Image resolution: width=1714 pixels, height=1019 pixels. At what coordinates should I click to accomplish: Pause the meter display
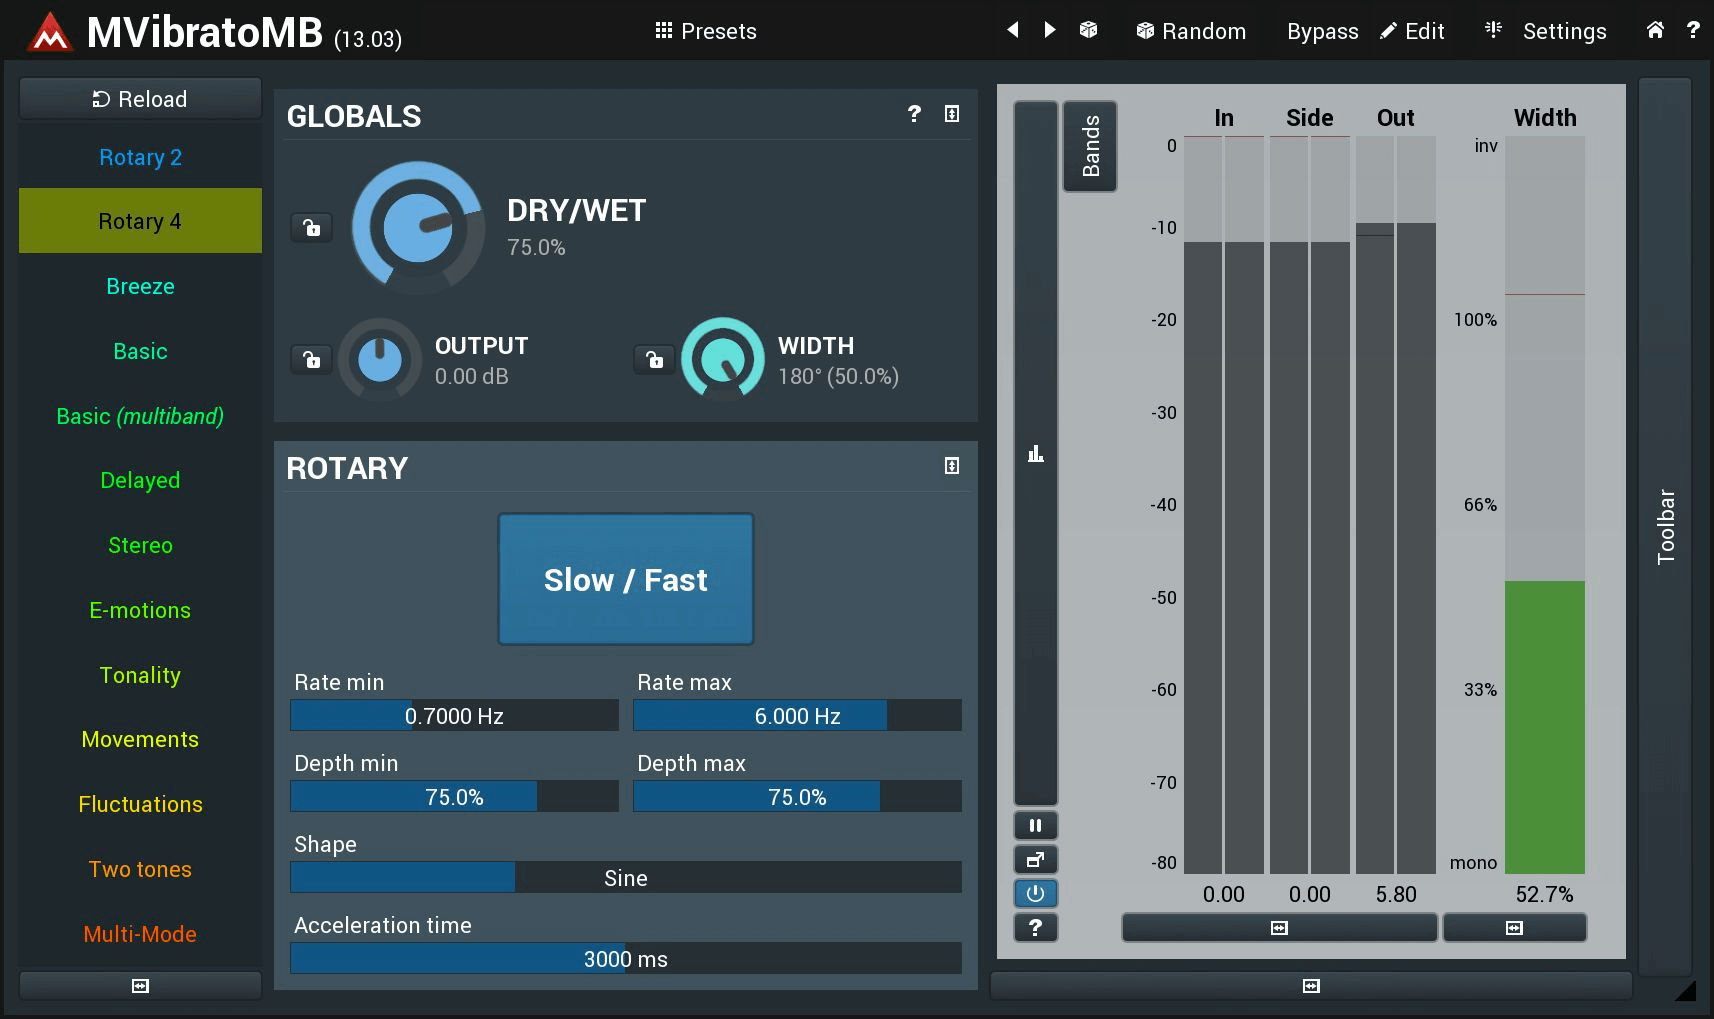(x=1035, y=826)
